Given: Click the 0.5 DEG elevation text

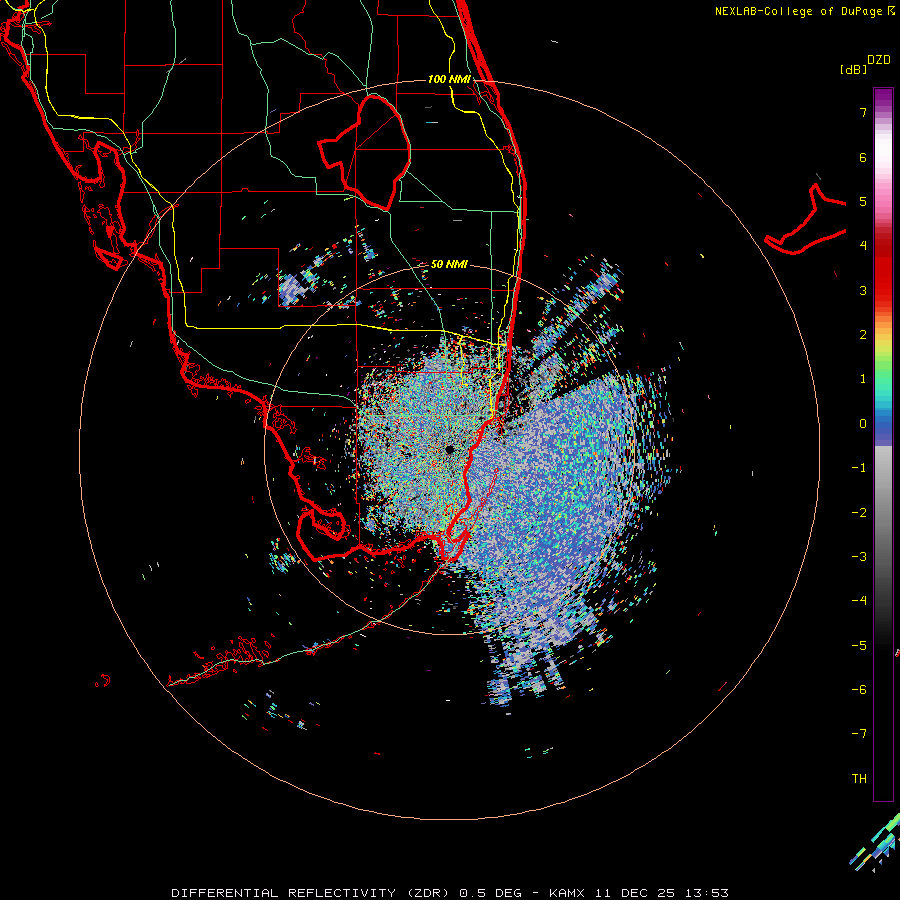Looking at the screenshot, I should click(490, 893).
